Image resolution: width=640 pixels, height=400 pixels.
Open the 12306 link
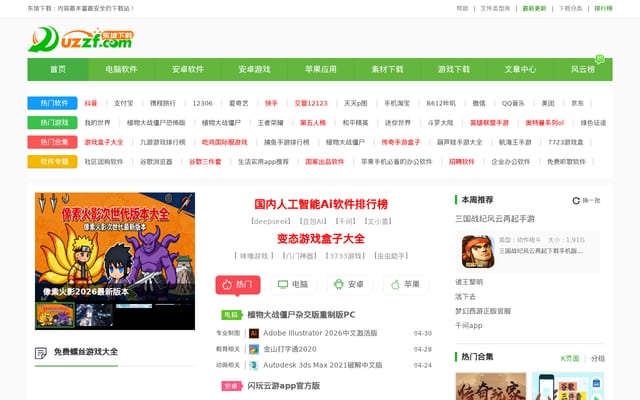click(202, 103)
